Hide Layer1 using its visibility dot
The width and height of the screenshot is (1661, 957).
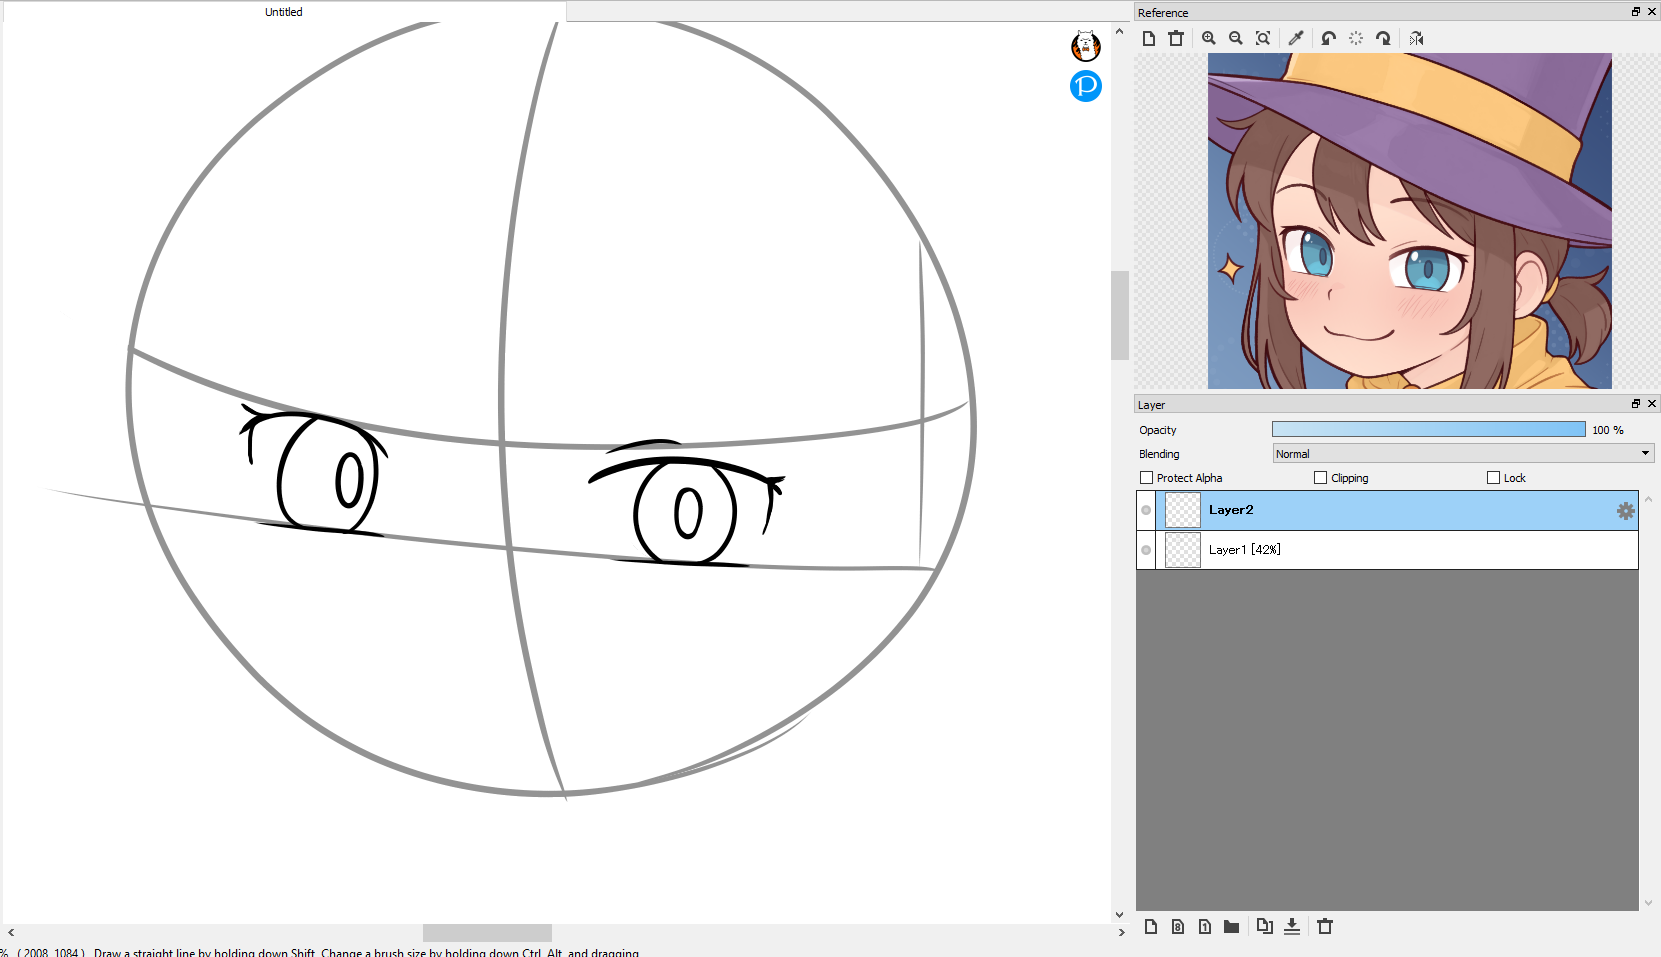click(x=1146, y=550)
